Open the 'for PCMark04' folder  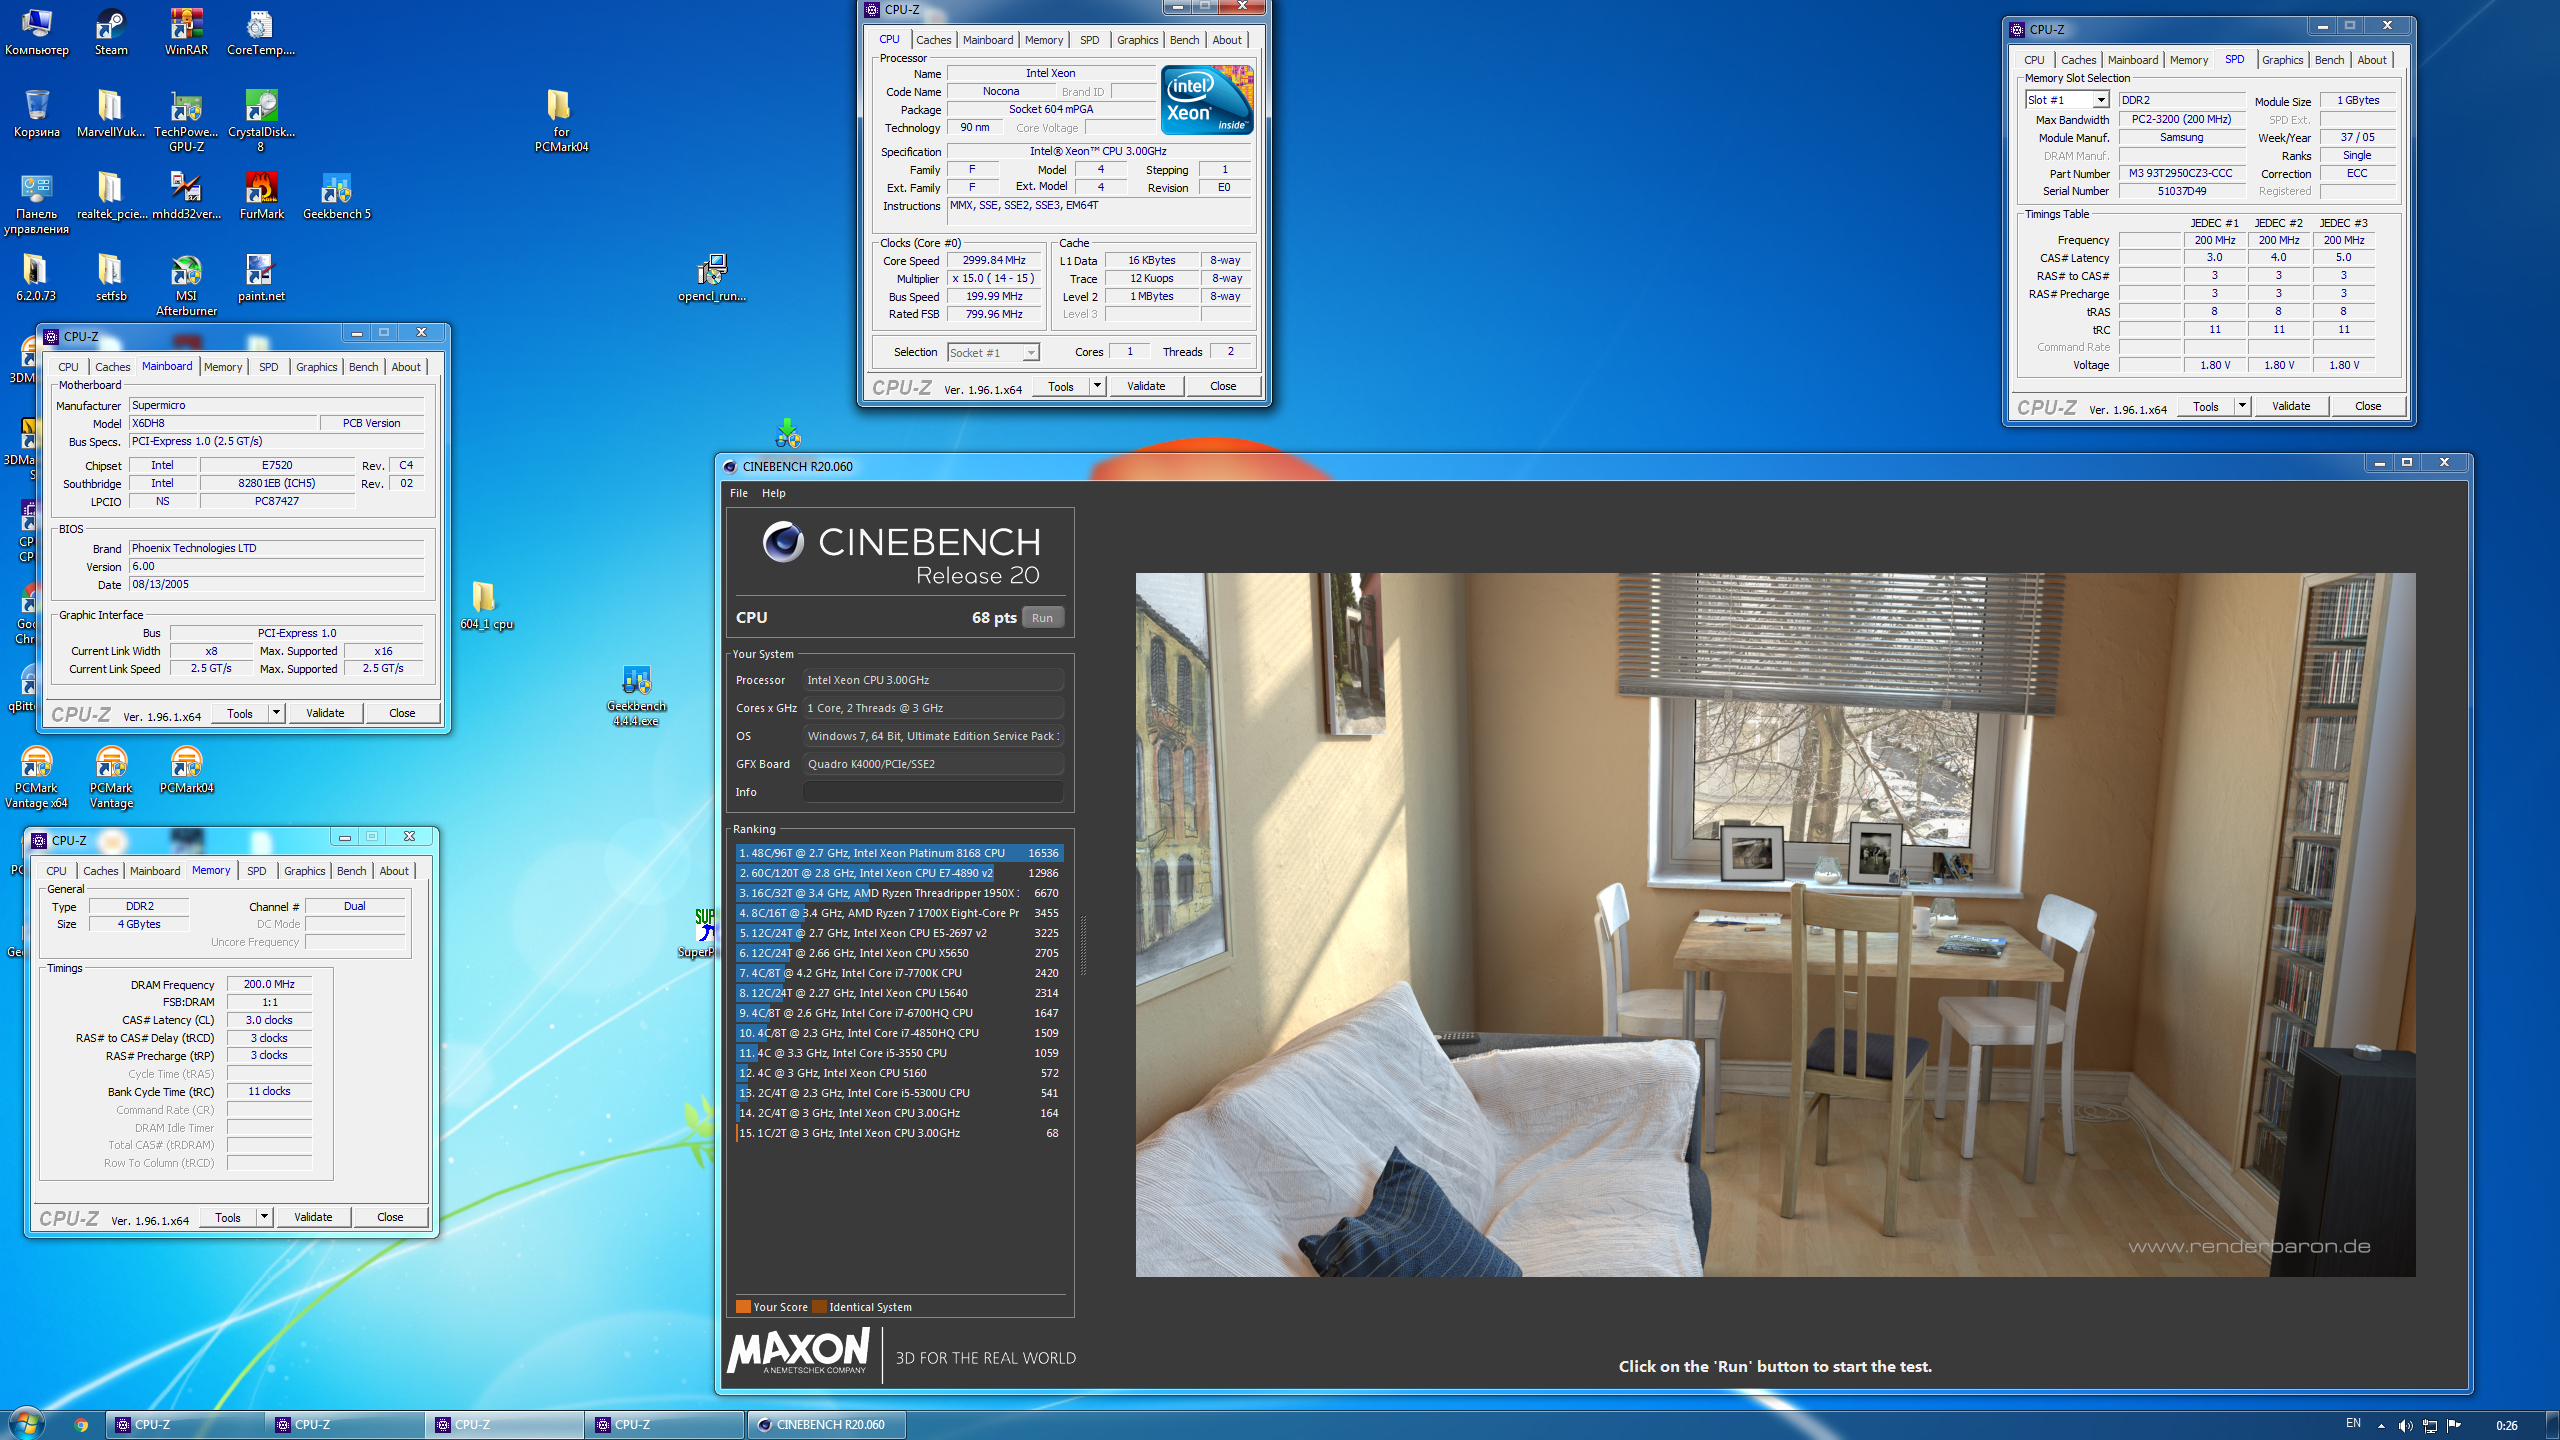[561, 120]
